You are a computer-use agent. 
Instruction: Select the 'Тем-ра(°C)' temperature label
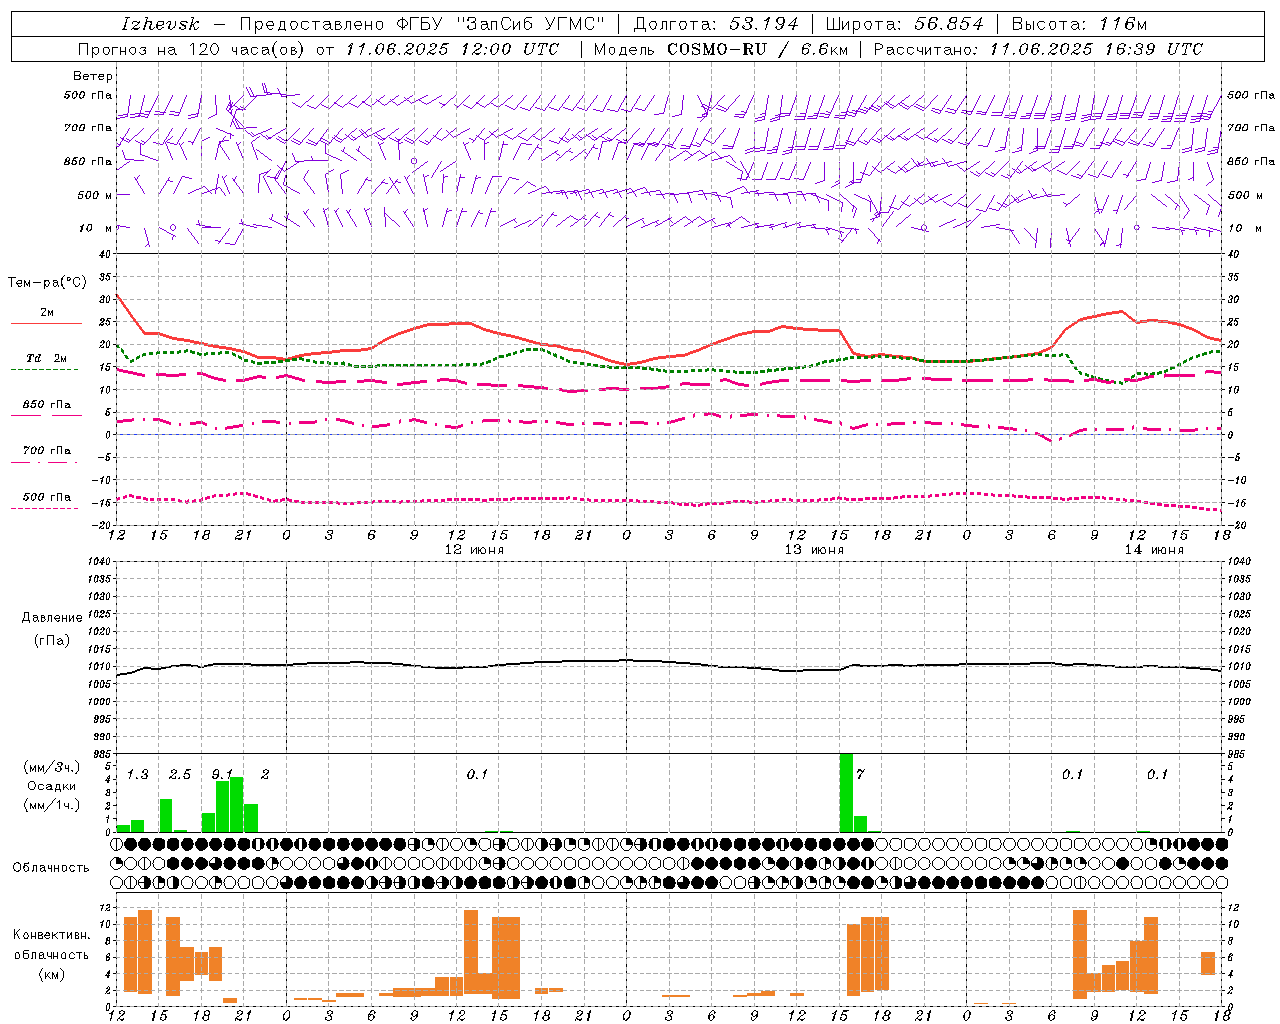47,283
